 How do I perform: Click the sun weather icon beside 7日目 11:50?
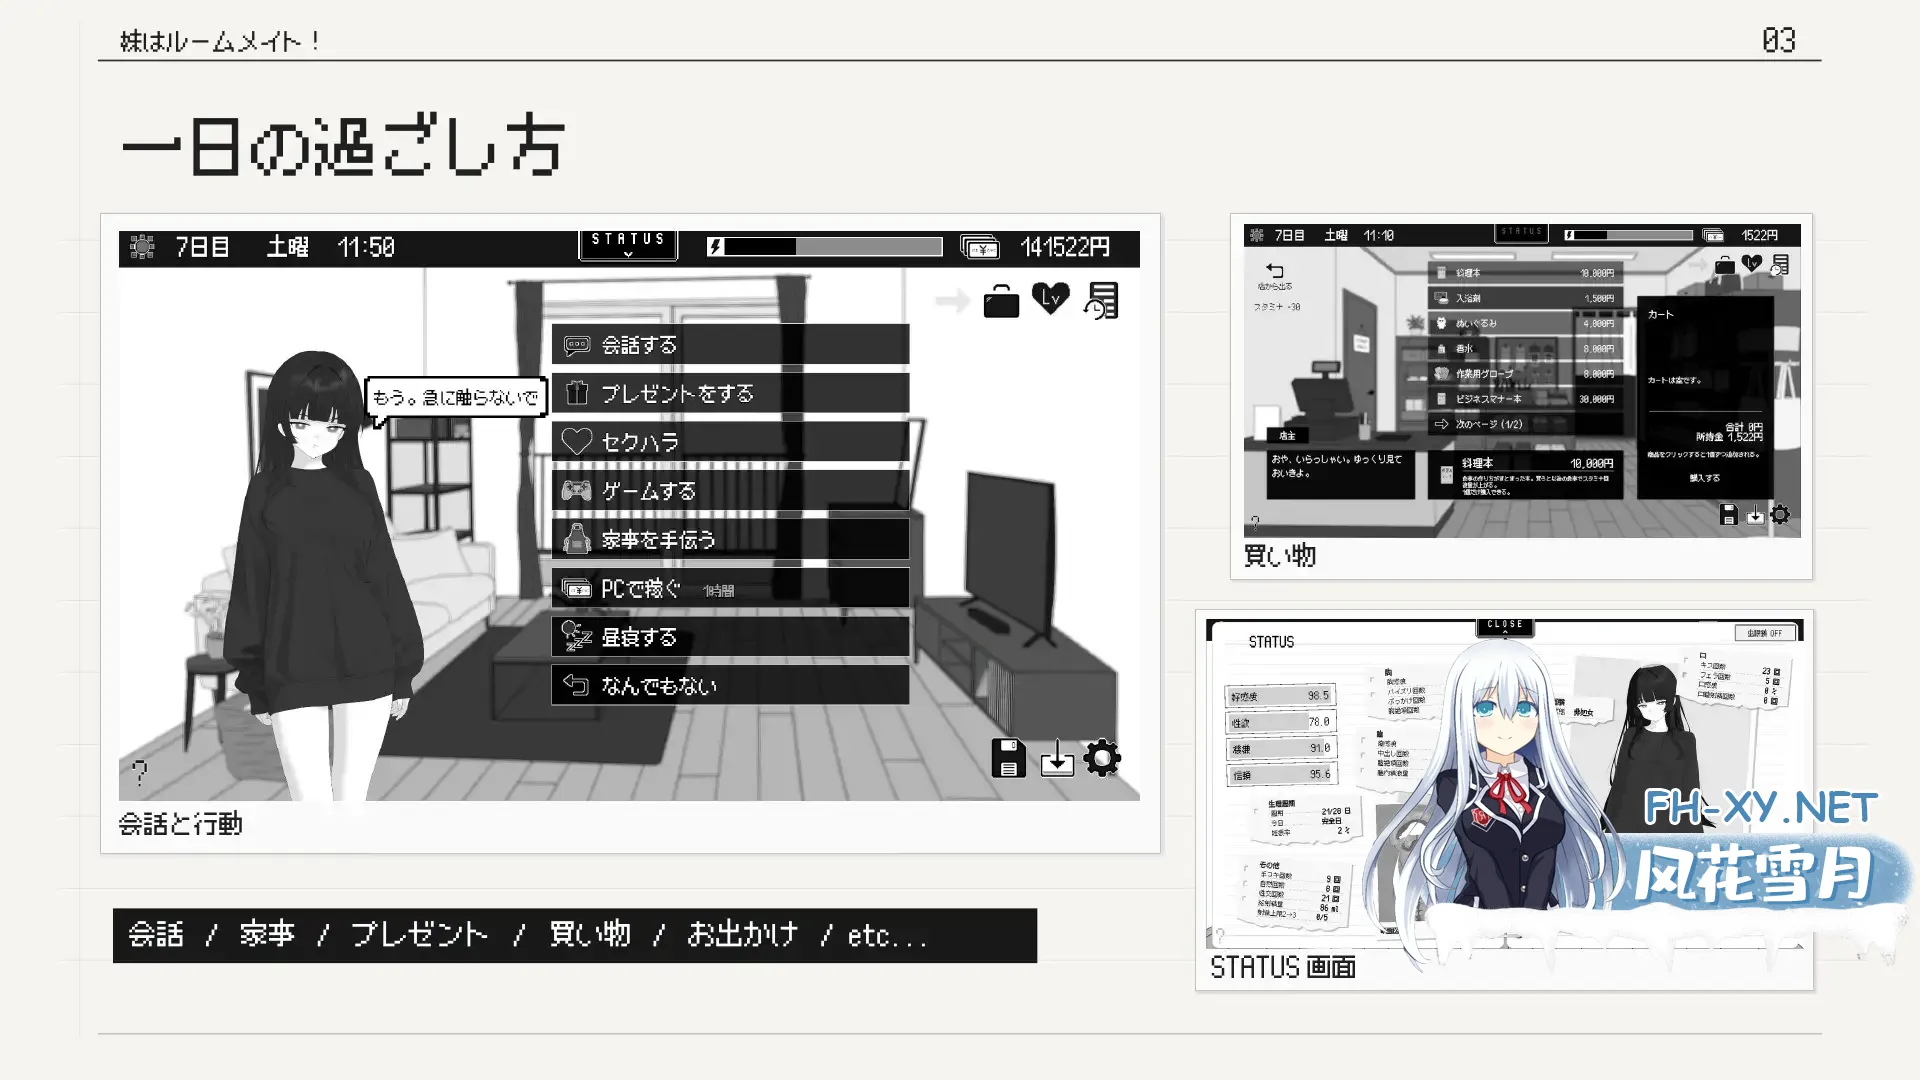pyautogui.click(x=142, y=247)
